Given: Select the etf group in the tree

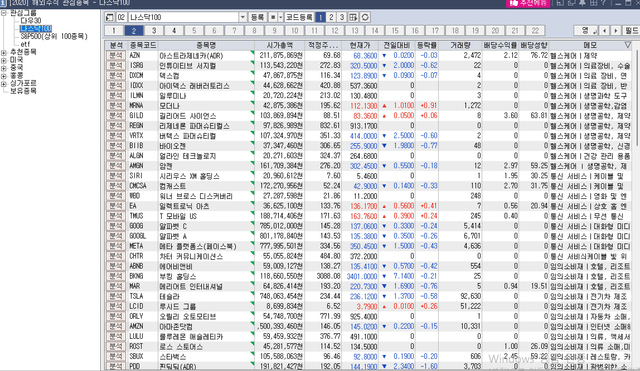Looking at the screenshot, I should [x=25, y=44].
